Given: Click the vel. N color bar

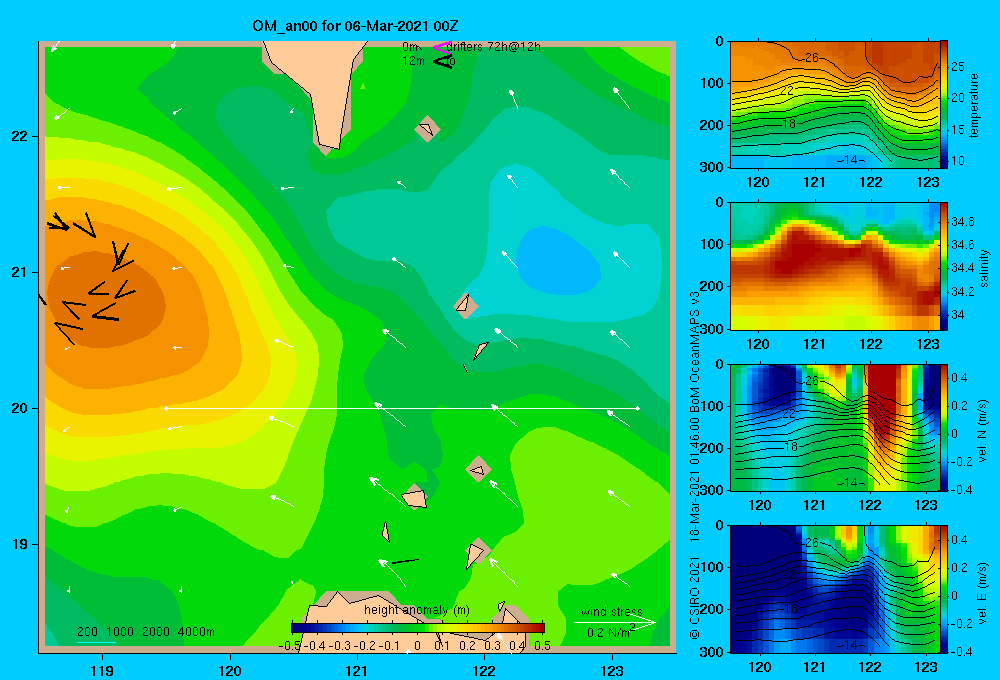Looking at the screenshot, I should 944,427.
